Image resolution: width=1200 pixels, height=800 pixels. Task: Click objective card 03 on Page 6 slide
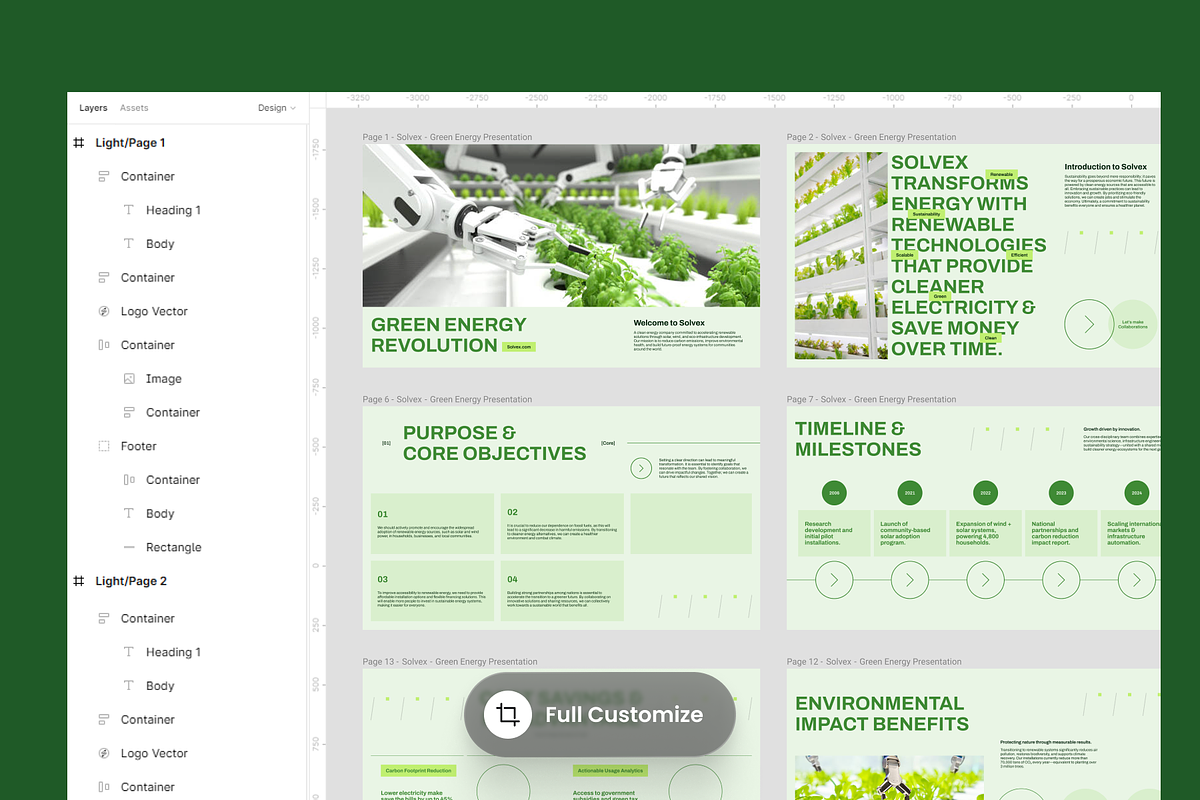tap(432, 591)
